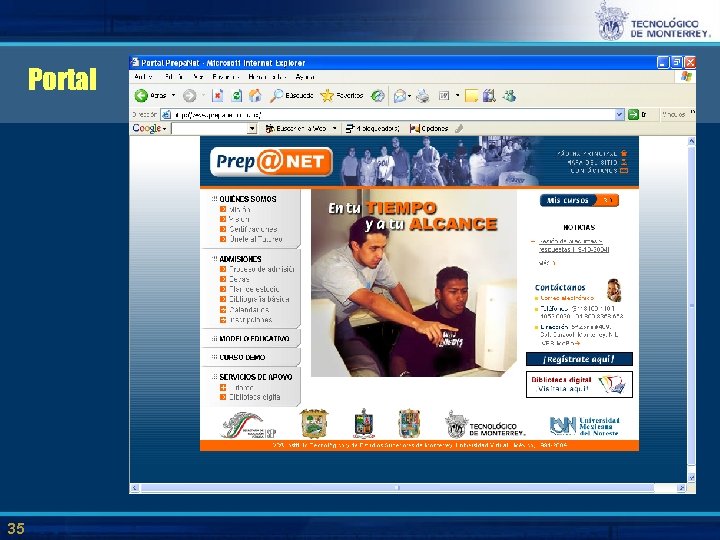Open the Edición menu
The height and width of the screenshot is (540, 720).
174,77
